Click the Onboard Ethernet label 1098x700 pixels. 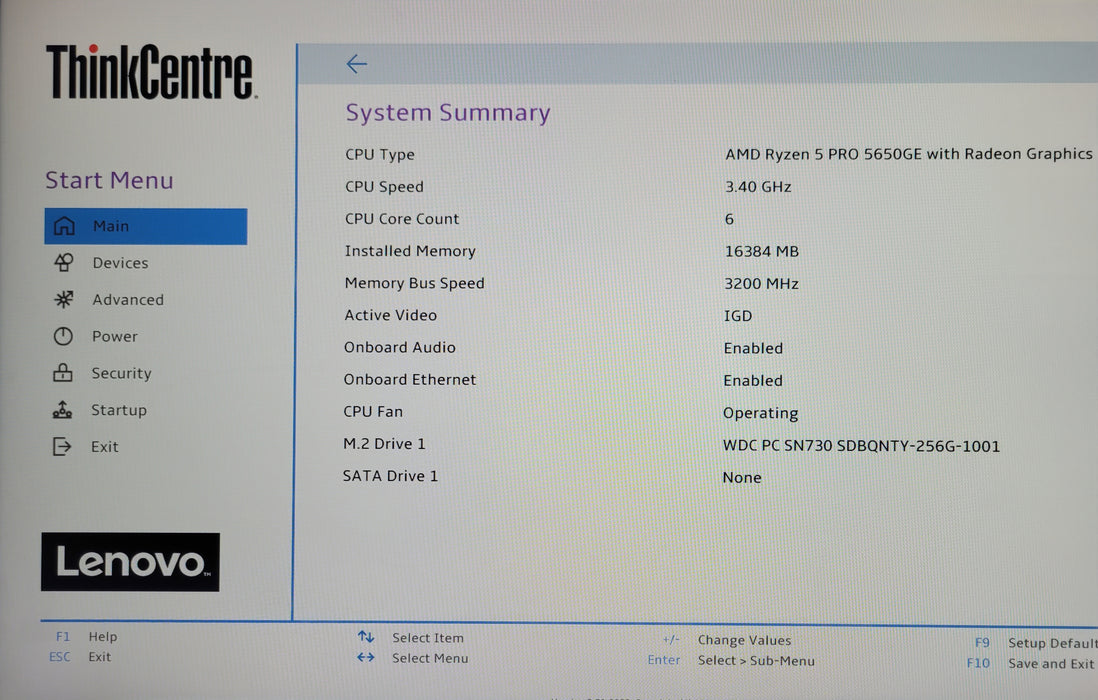[410, 380]
